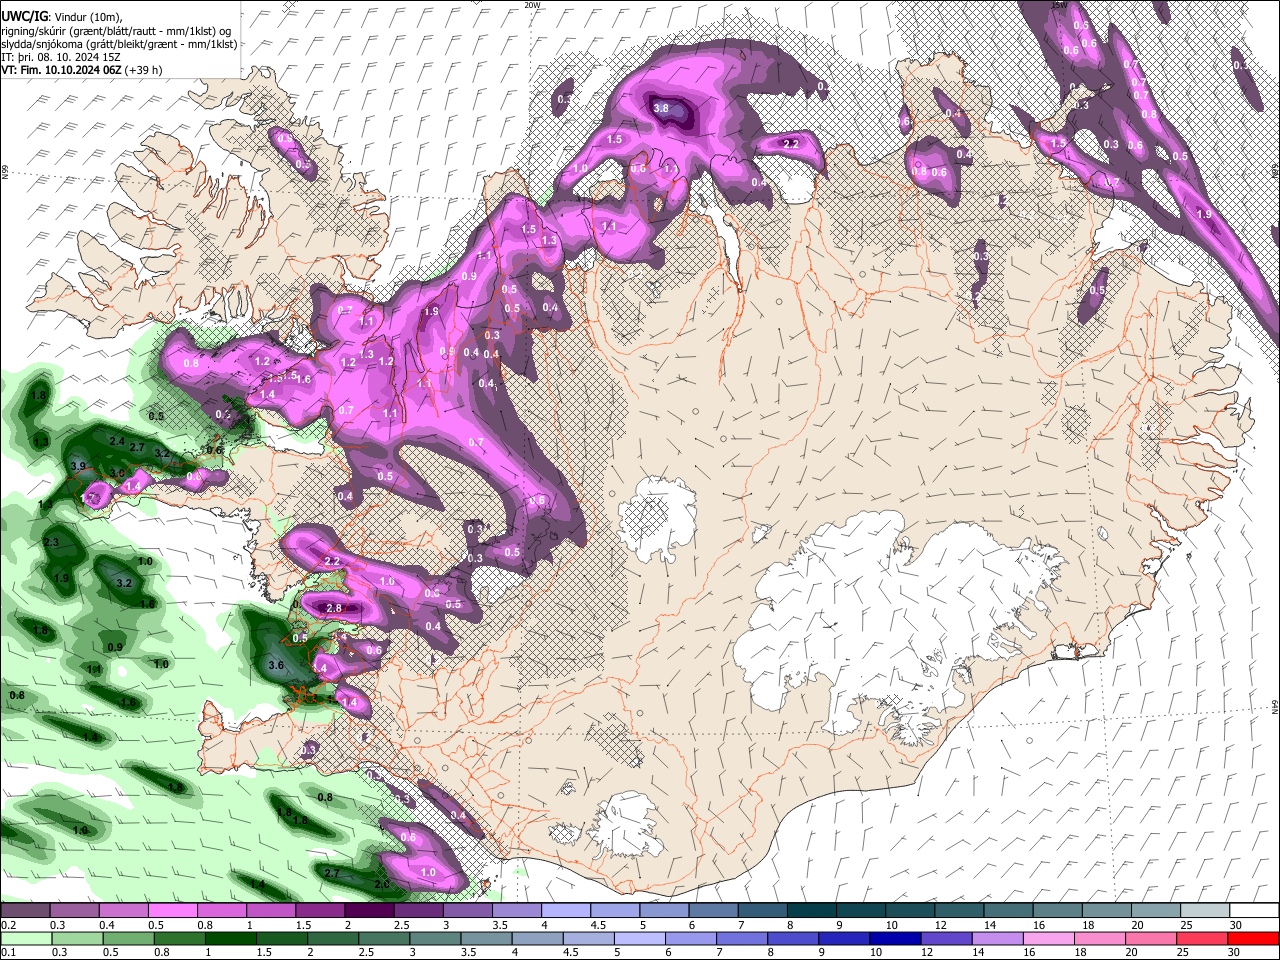Pick the white swatch ending the upper legend row
This screenshot has width=1280, height=960.
1253,911
